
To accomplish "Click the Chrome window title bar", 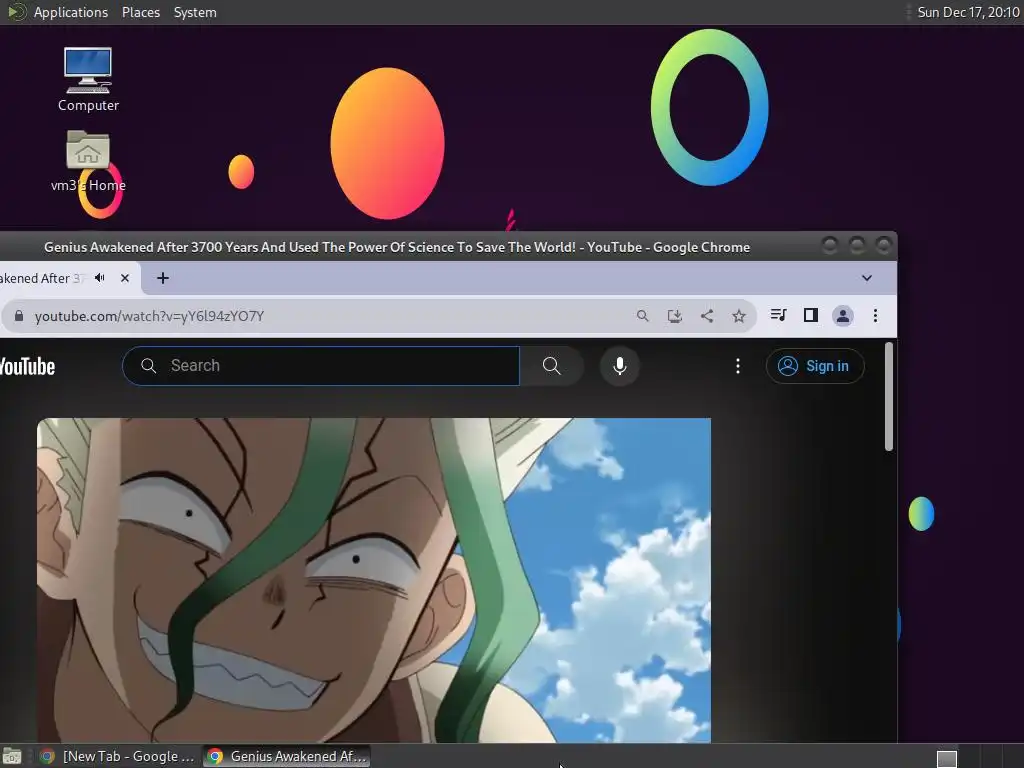I will point(396,248).
